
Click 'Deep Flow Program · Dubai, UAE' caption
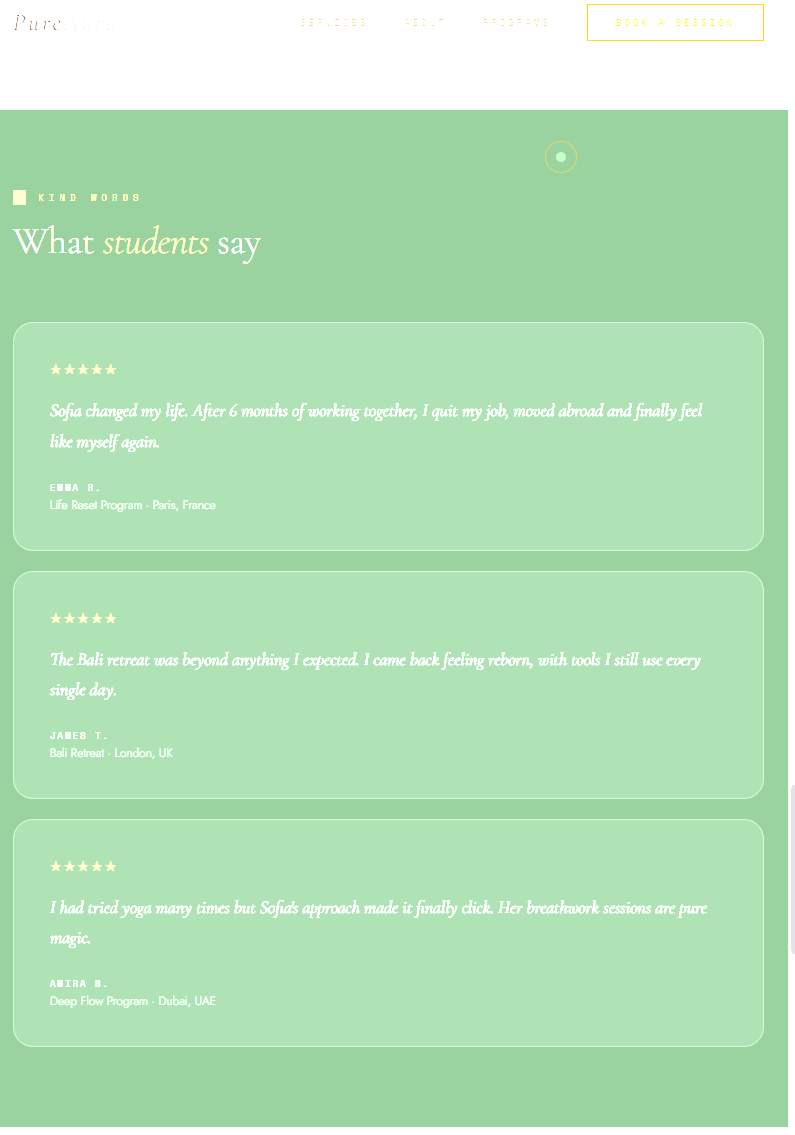click(132, 1001)
